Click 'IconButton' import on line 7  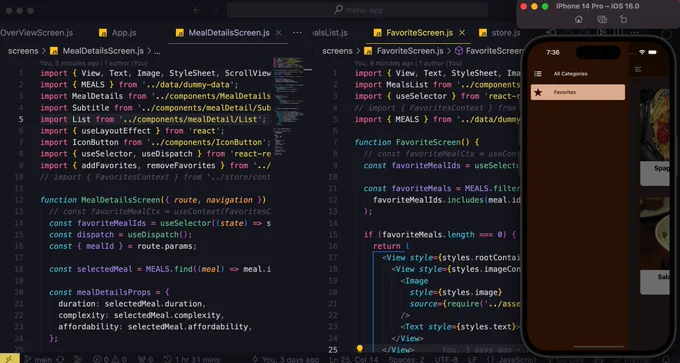click(95, 142)
